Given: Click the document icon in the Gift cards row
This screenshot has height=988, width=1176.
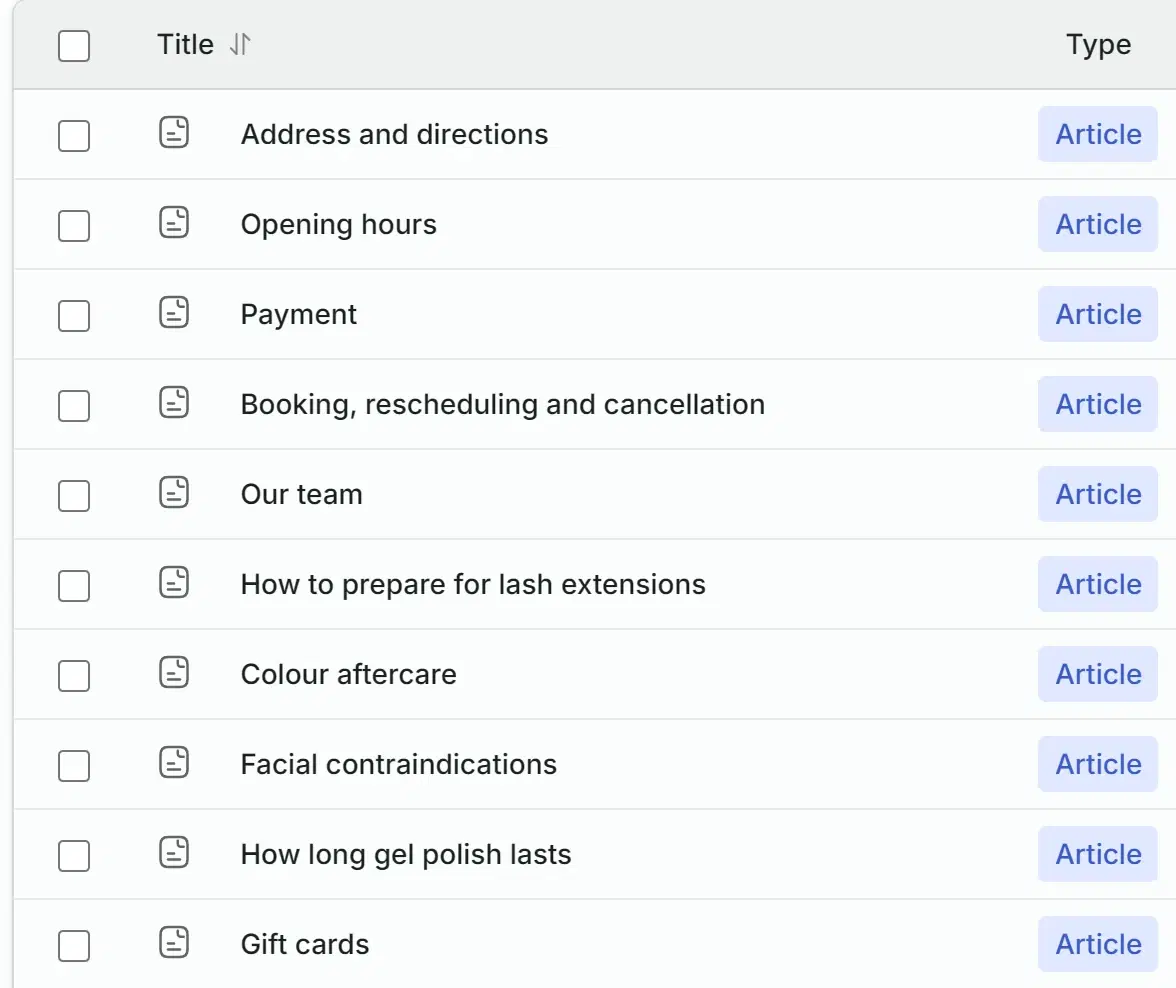Looking at the screenshot, I should tap(174, 943).
